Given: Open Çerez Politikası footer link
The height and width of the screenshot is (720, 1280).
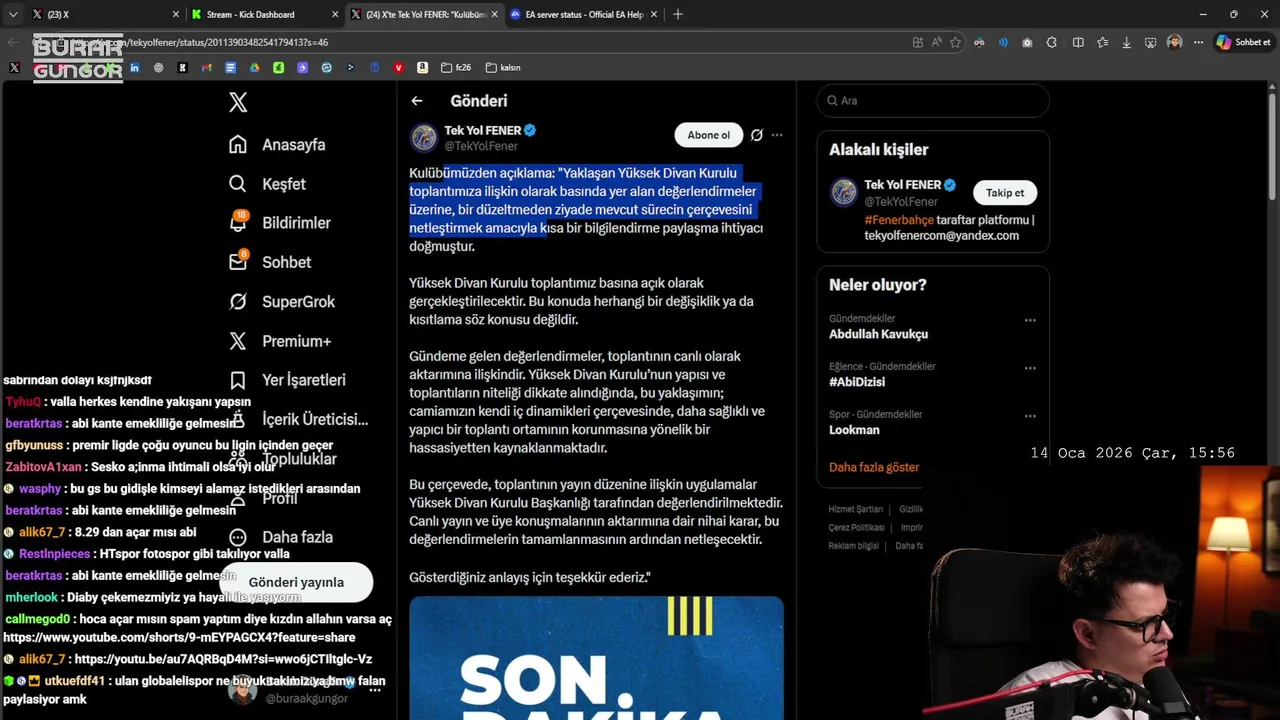Looking at the screenshot, I should coord(856,528).
